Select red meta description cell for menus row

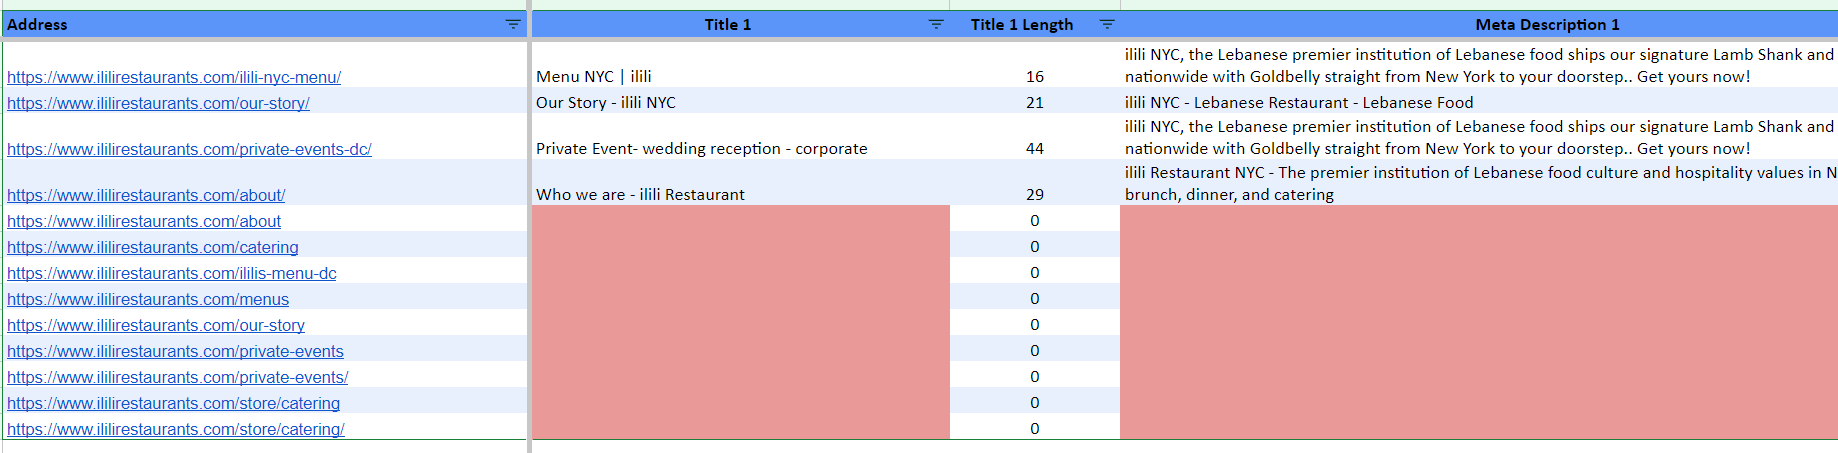pos(1479,298)
